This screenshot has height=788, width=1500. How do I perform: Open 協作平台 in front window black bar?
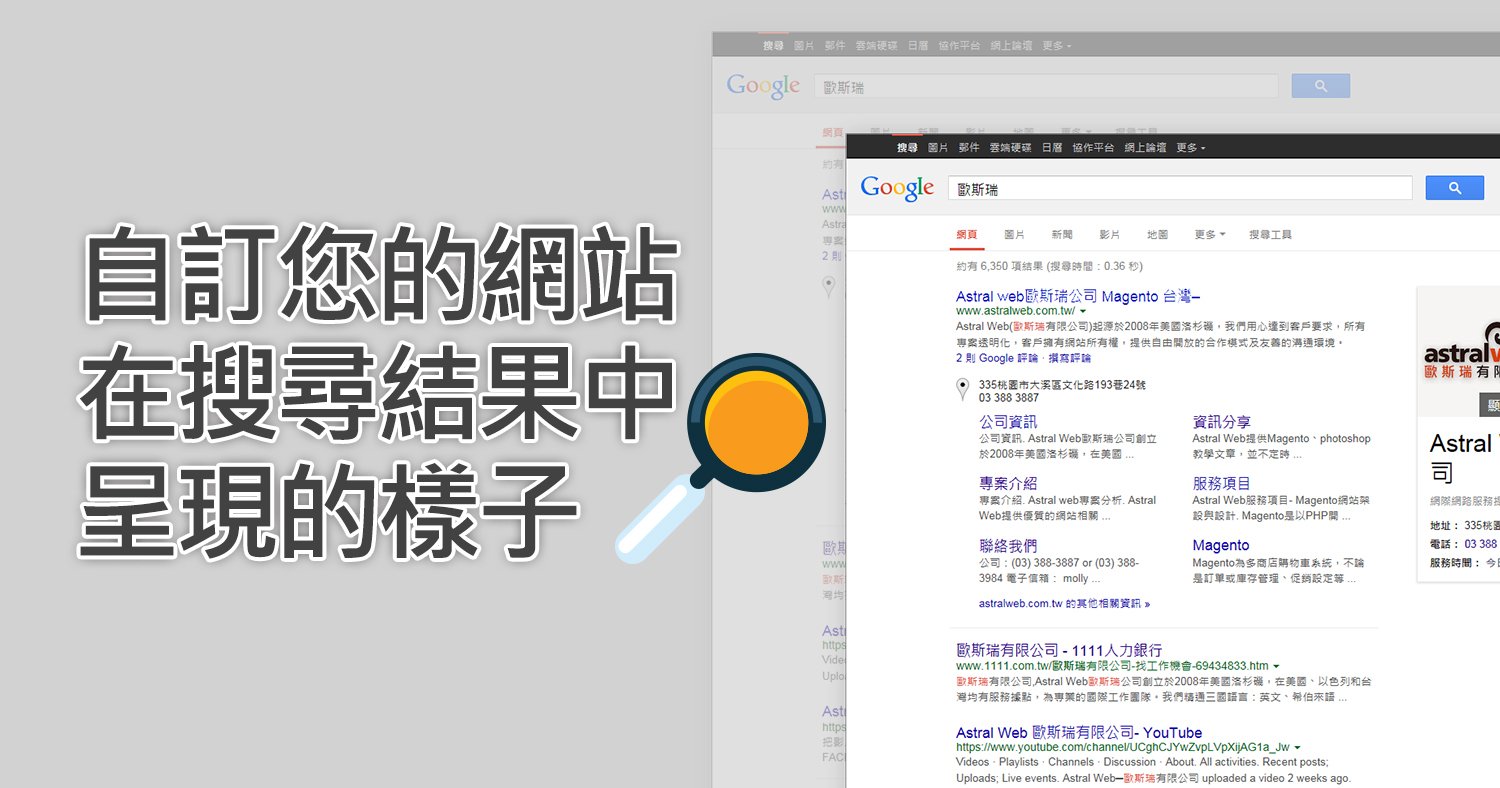click(1093, 148)
